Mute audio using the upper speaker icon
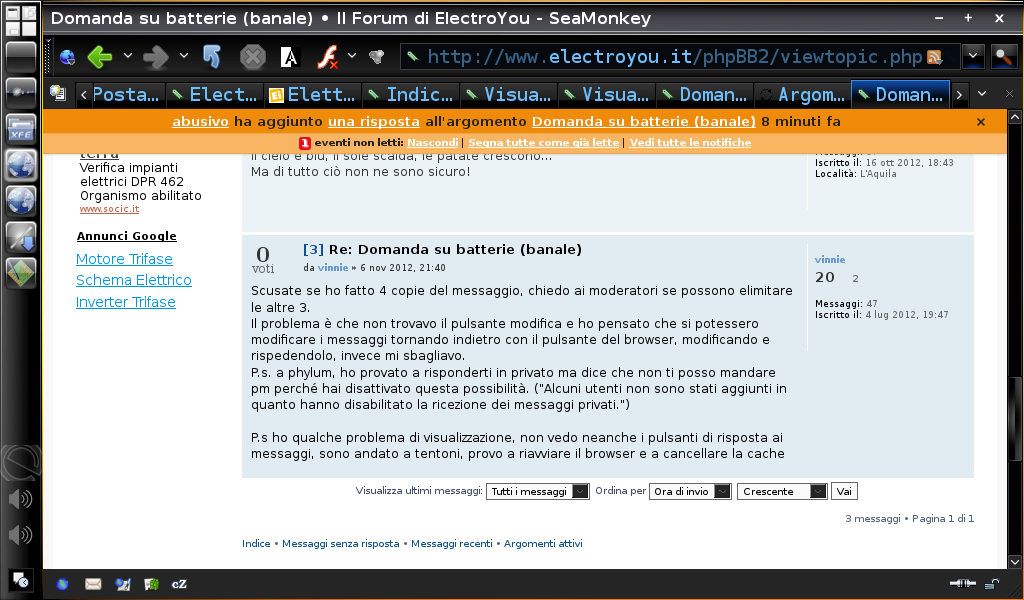Screen dimensions: 1024x600 pos(20,497)
